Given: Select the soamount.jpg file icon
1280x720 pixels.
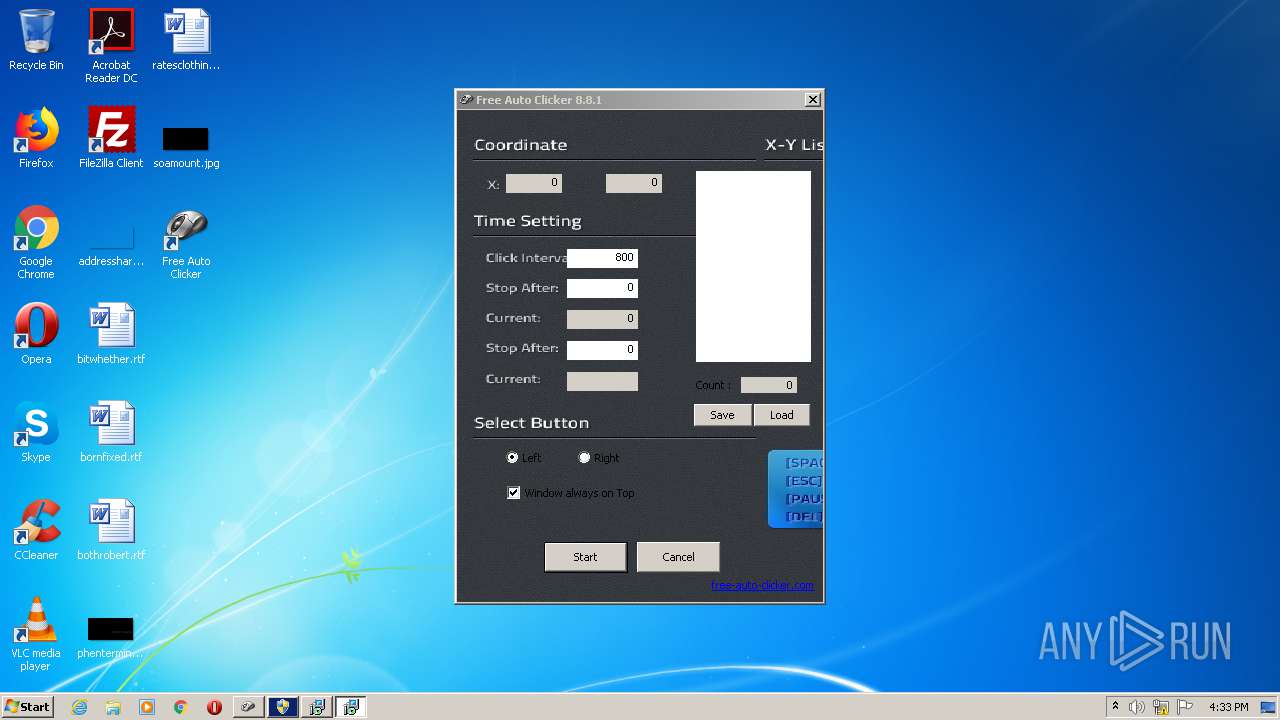Looking at the screenshot, I should (x=186, y=146).
